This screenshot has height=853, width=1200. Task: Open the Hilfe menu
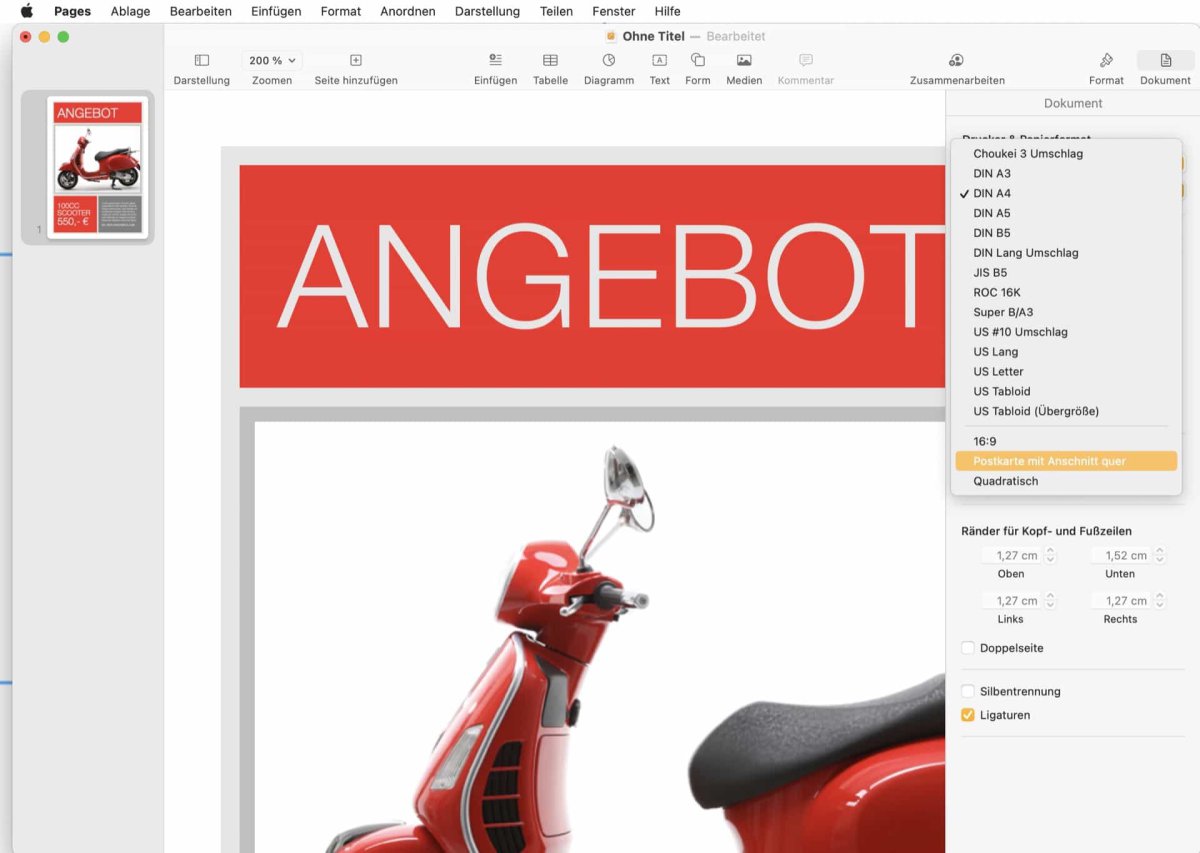[x=667, y=11]
